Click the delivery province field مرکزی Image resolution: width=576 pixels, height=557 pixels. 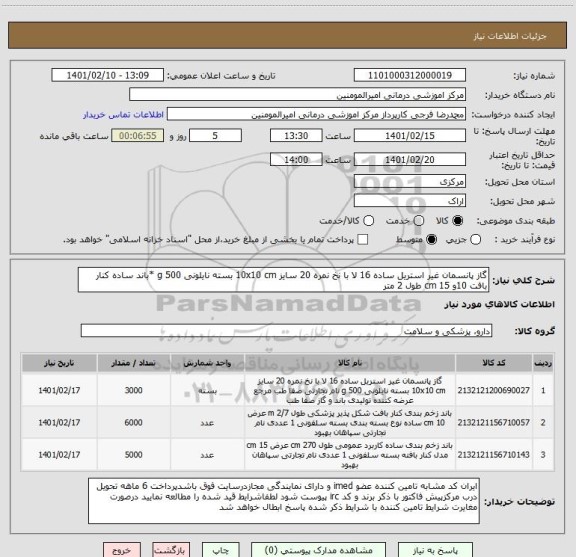410,182
